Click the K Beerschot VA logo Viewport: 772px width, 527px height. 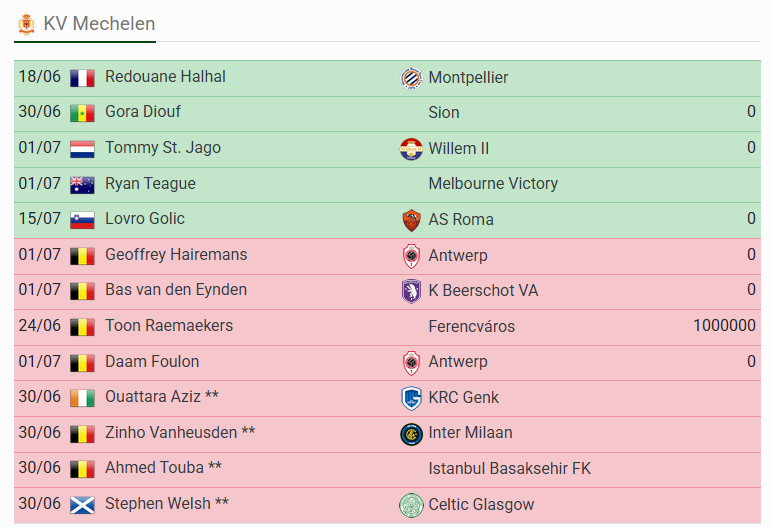pyautogui.click(x=411, y=291)
